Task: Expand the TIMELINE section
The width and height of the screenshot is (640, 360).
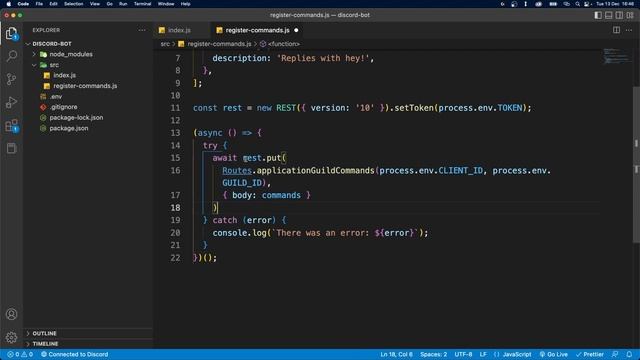Action: pyautogui.click(x=45, y=344)
